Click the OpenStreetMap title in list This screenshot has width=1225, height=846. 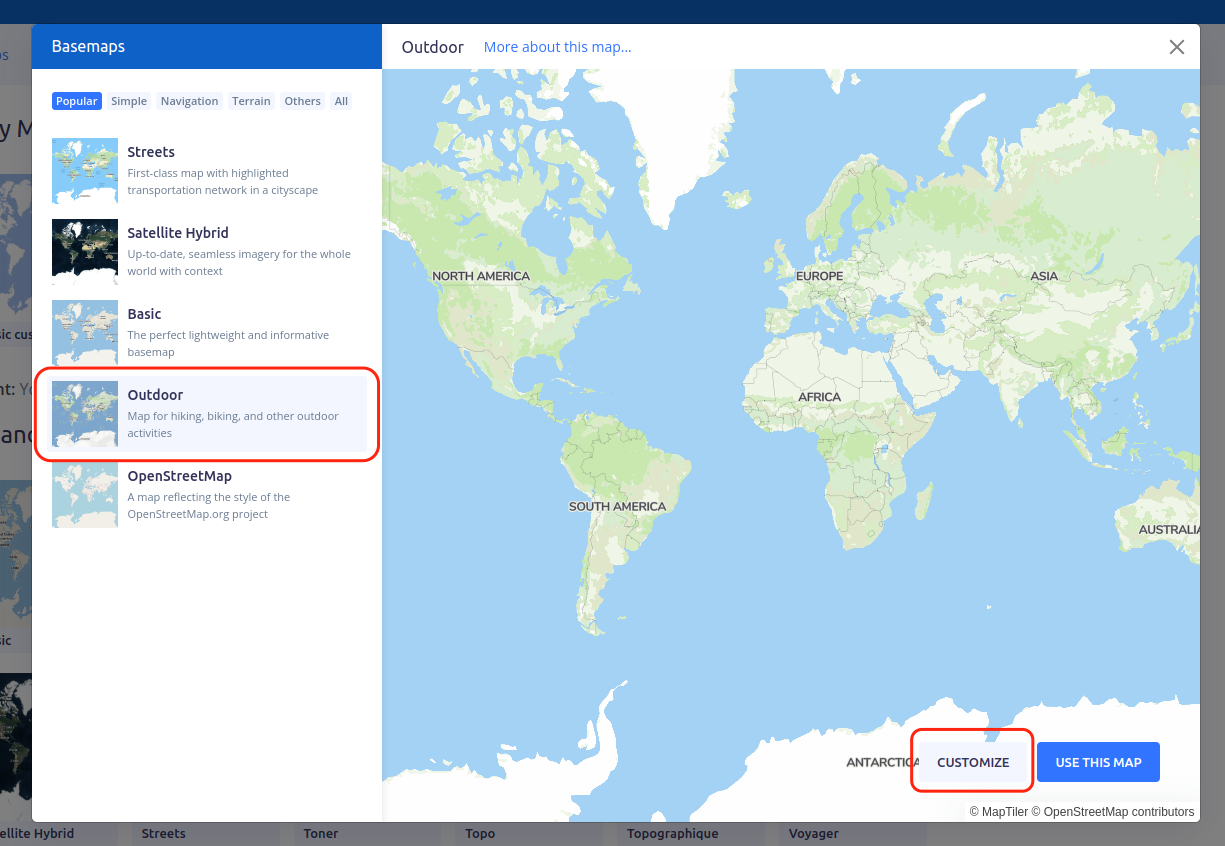180,476
